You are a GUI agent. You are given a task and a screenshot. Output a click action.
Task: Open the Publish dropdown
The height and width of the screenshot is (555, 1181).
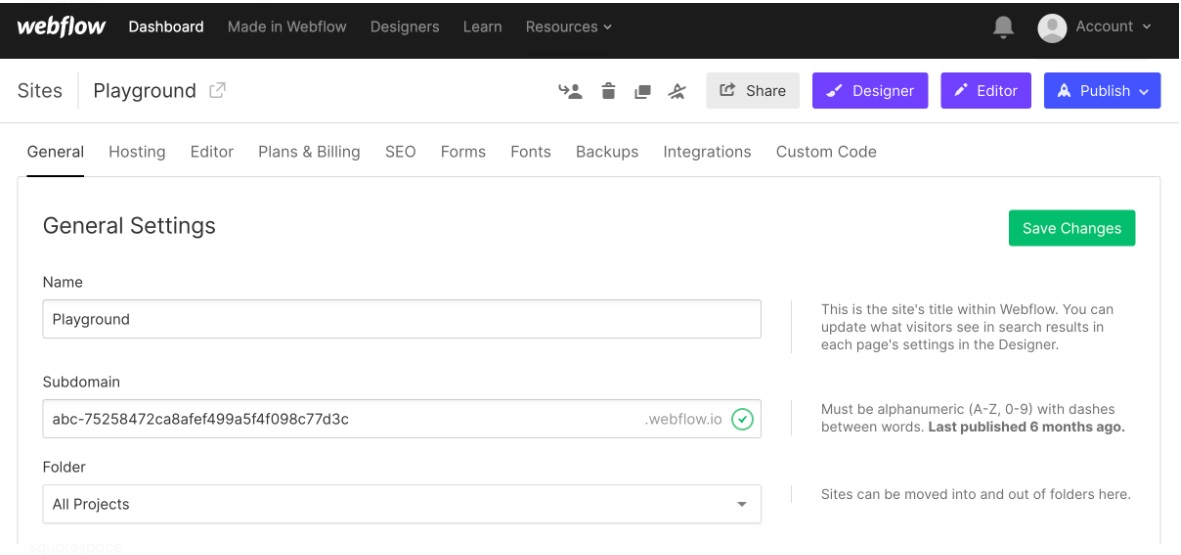pyautogui.click(x=1102, y=91)
